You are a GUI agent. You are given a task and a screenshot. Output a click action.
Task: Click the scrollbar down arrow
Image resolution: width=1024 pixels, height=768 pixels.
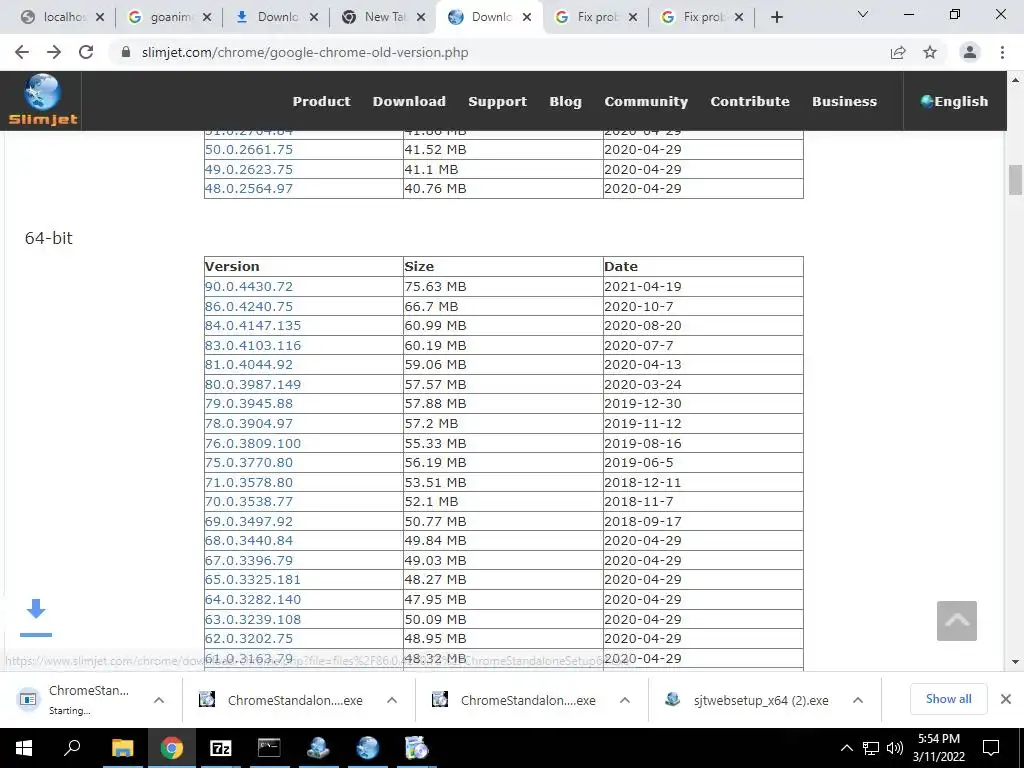(1015, 662)
